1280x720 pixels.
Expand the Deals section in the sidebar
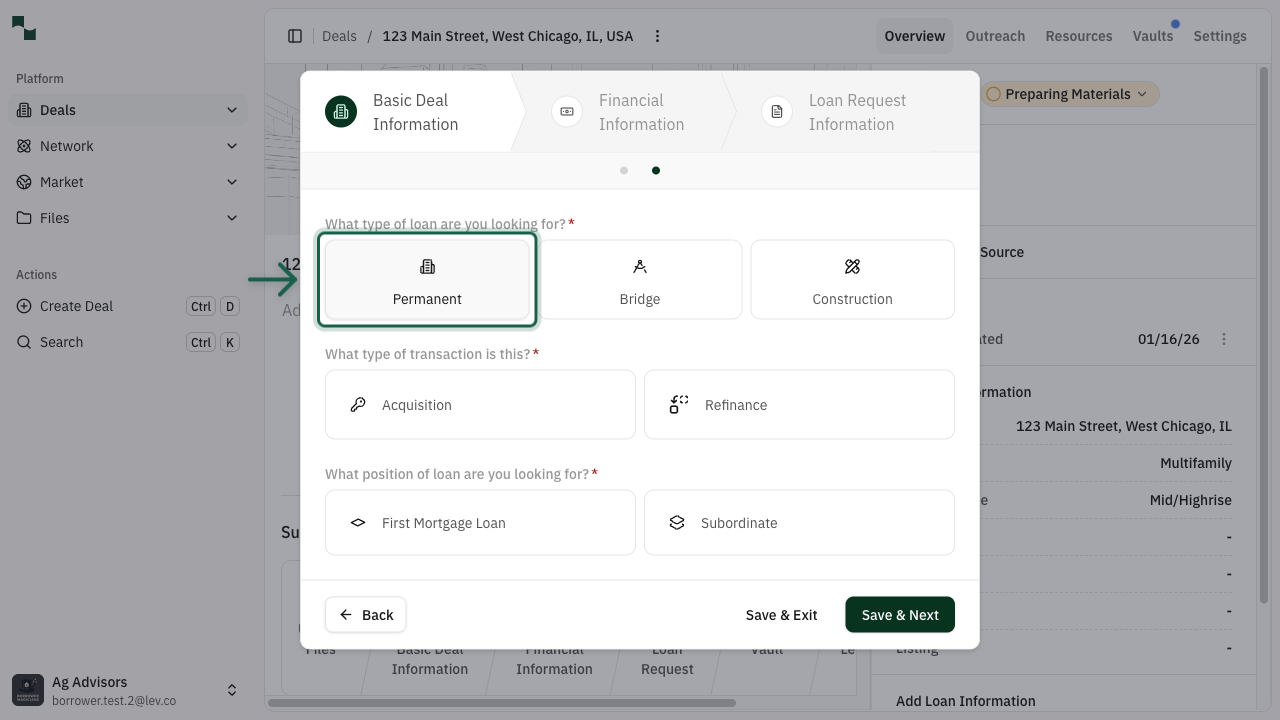(232, 110)
